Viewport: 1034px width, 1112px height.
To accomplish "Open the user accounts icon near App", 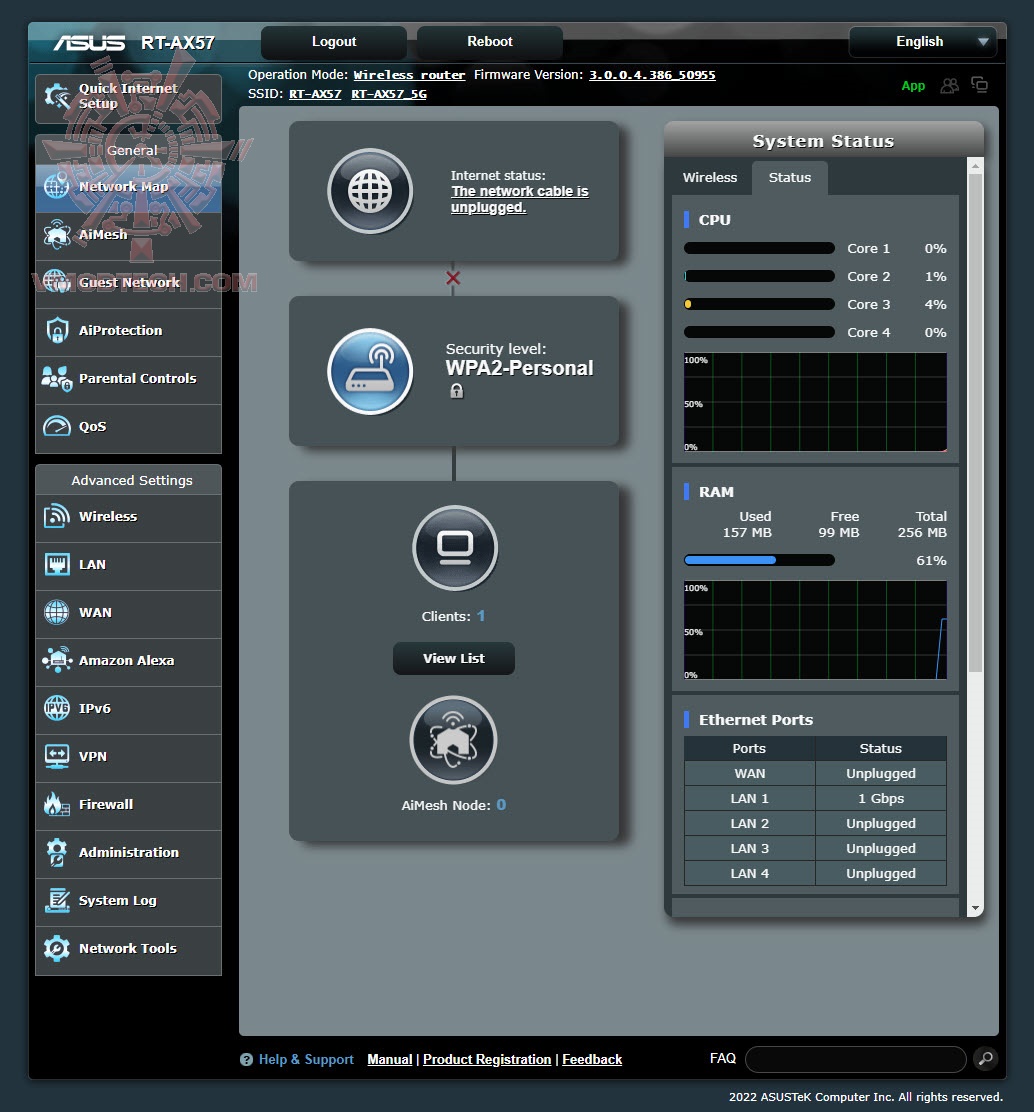I will tap(950, 86).
